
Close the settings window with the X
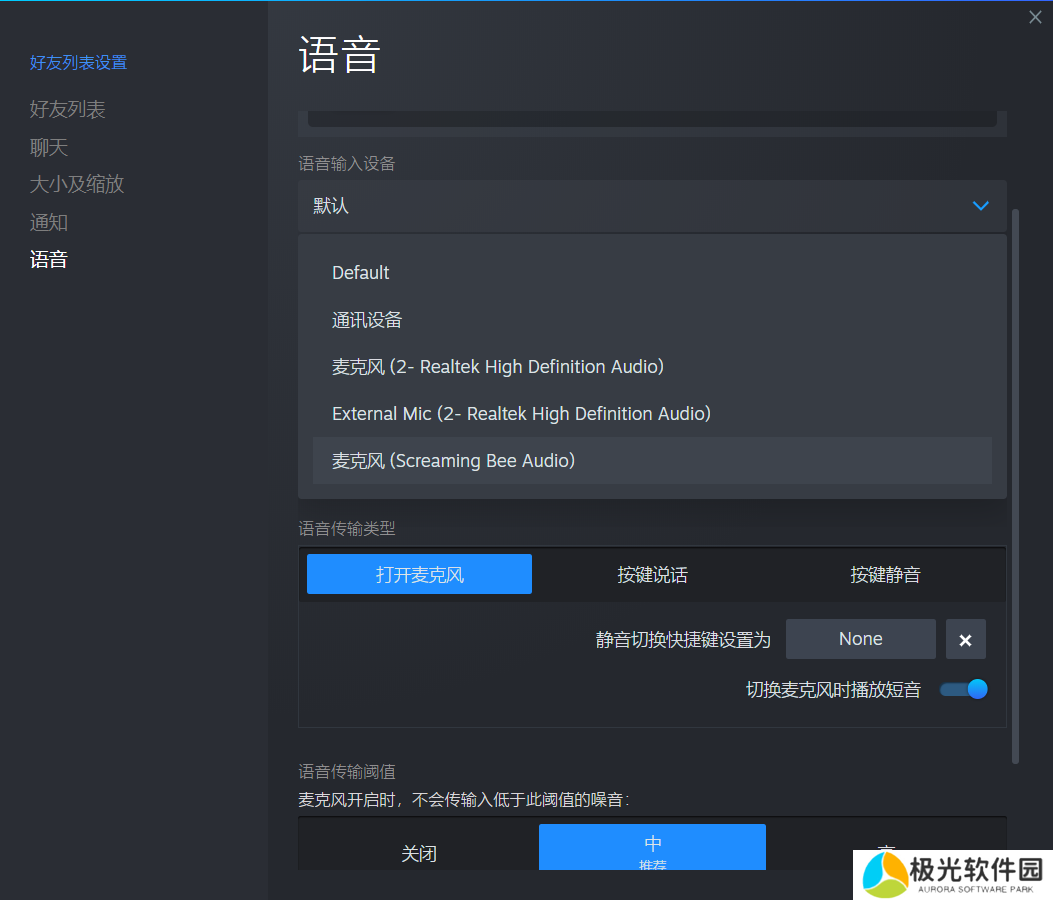1035,17
